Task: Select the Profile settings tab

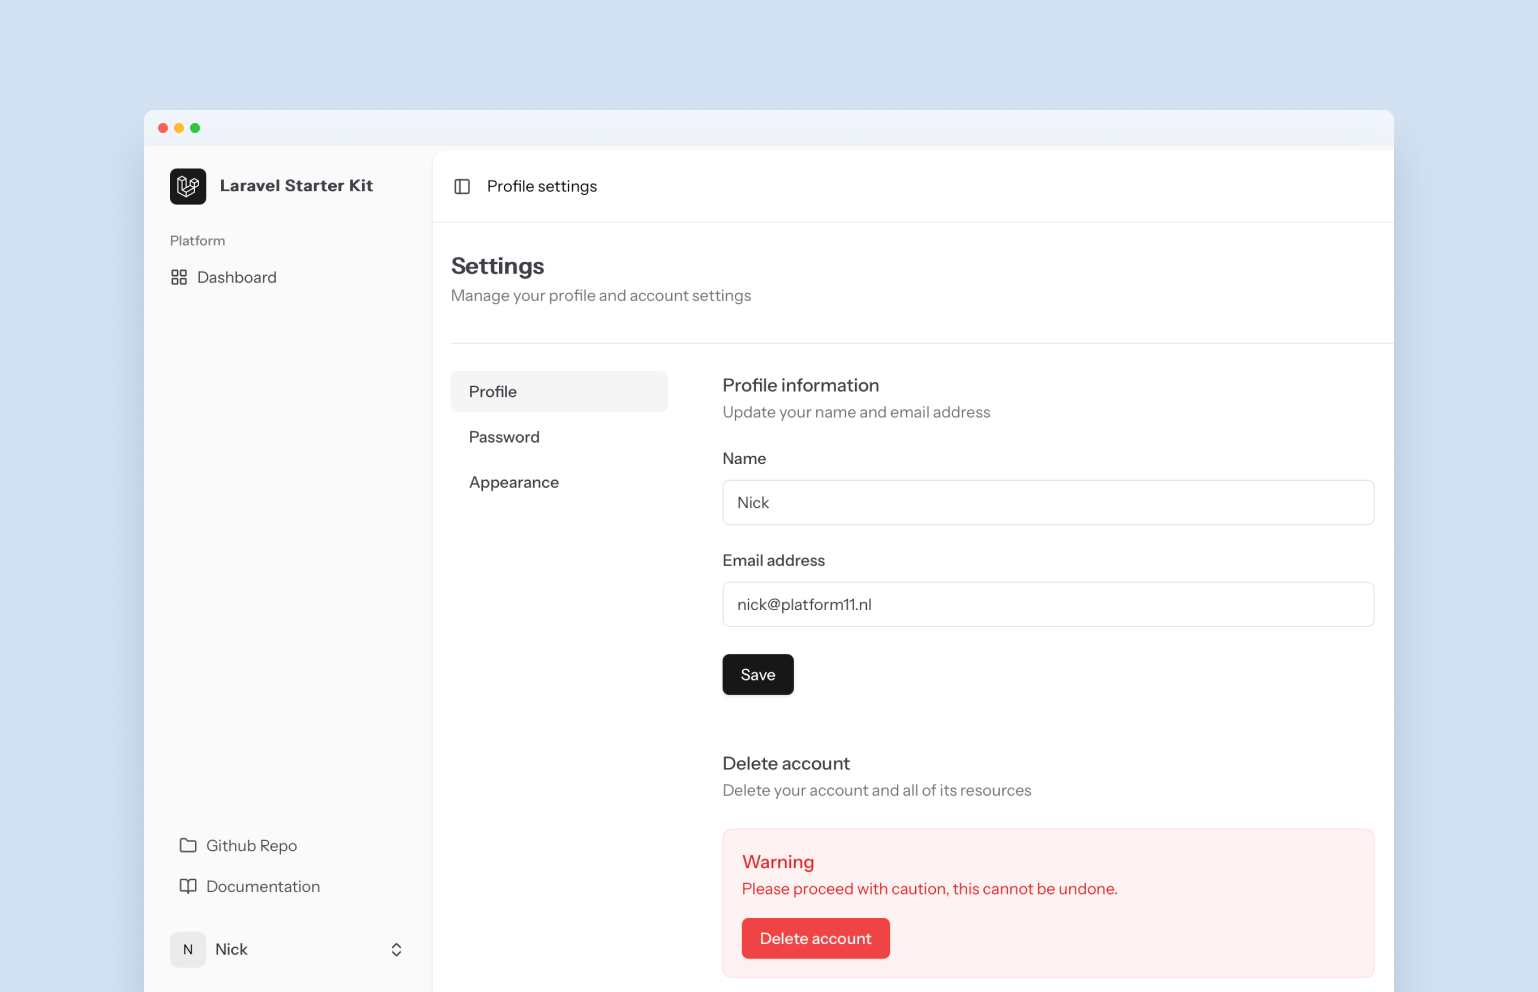Action: point(559,392)
